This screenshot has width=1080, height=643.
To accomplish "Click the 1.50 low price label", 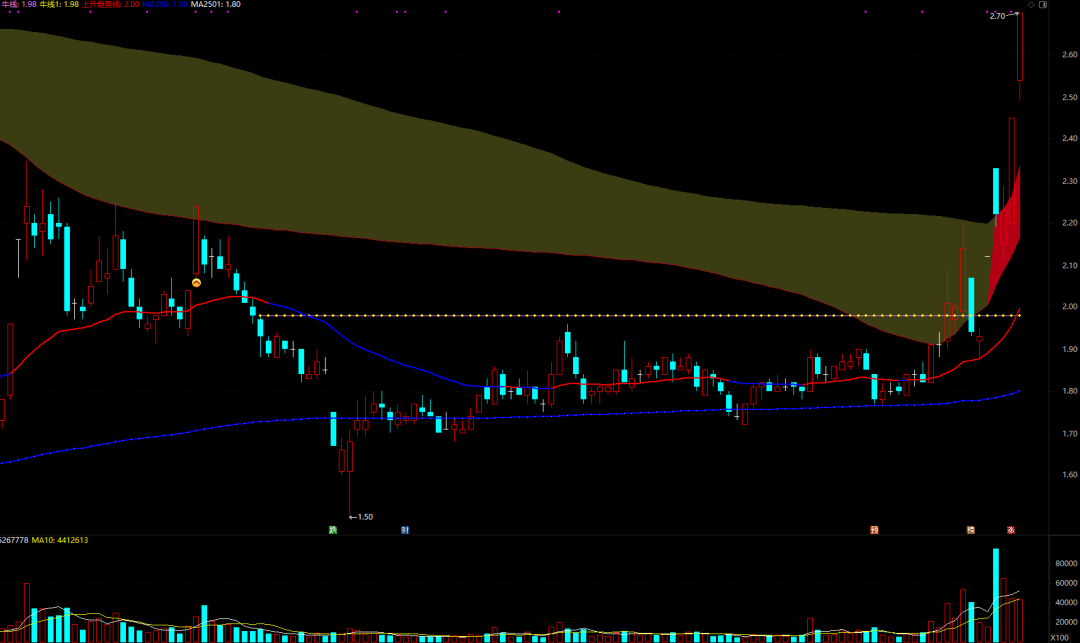I will tap(365, 517).
